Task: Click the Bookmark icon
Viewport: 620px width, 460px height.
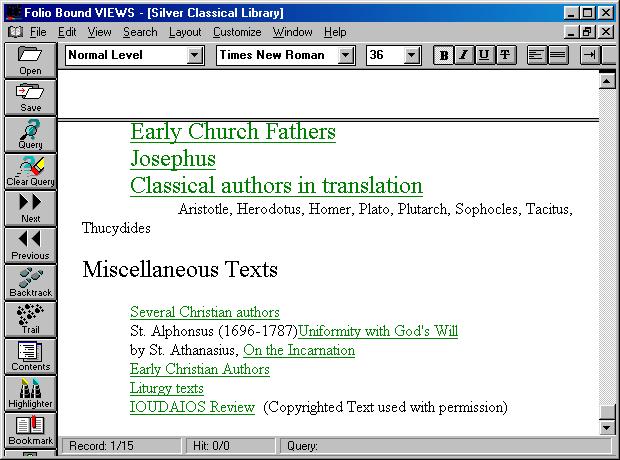Action: 30,431
